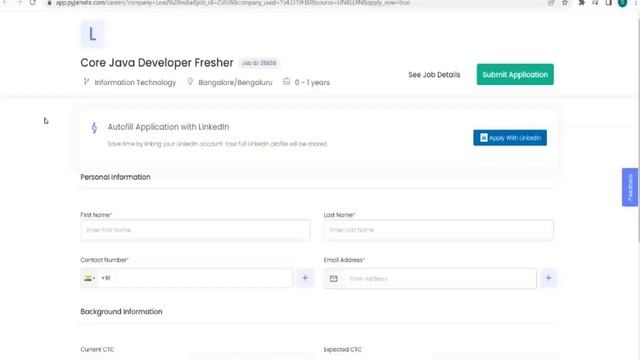Click the Background Information heading
Viewport: 640px width, 360px height.
pos(121,311)
